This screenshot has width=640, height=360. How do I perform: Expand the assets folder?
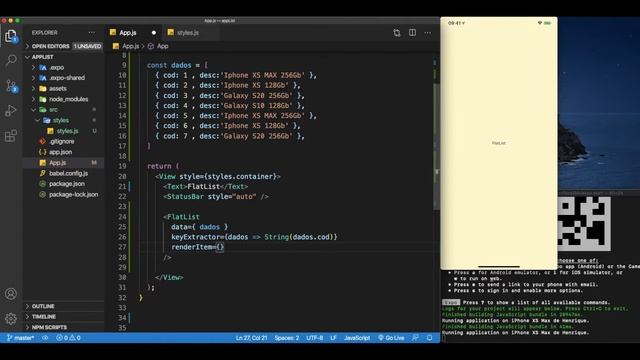(x=58, y=88)
